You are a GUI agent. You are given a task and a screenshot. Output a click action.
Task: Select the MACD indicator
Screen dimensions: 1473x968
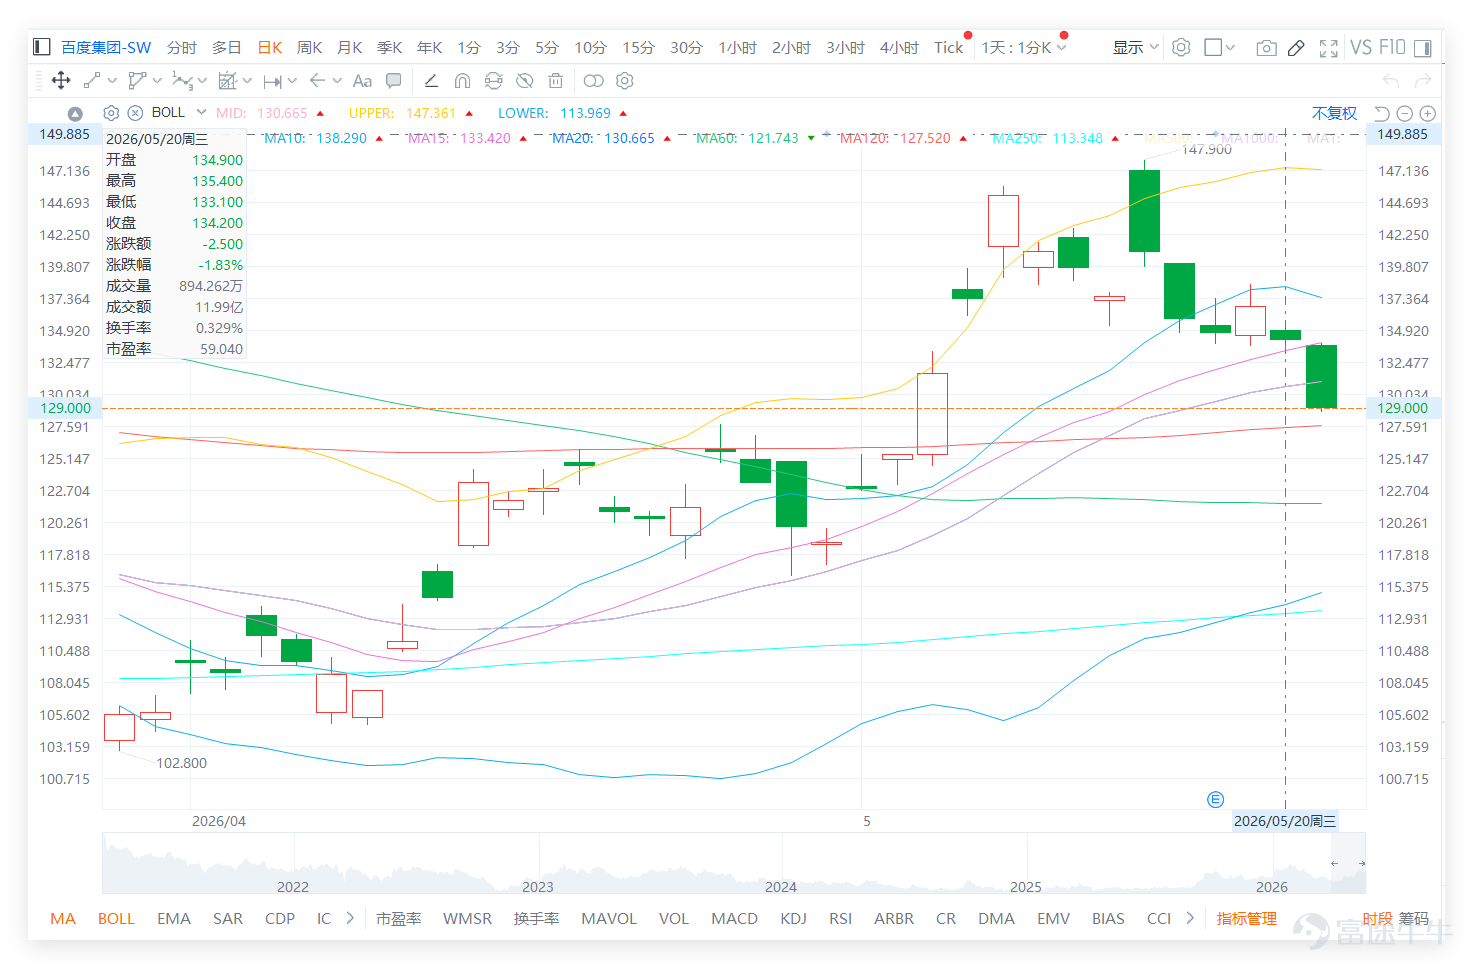(734, 918)
